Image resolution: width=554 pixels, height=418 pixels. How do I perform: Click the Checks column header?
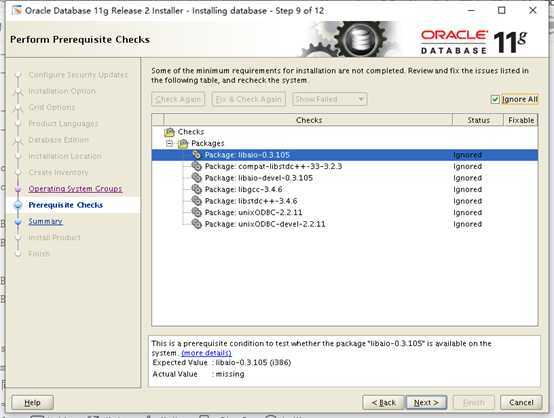point(309,120)
